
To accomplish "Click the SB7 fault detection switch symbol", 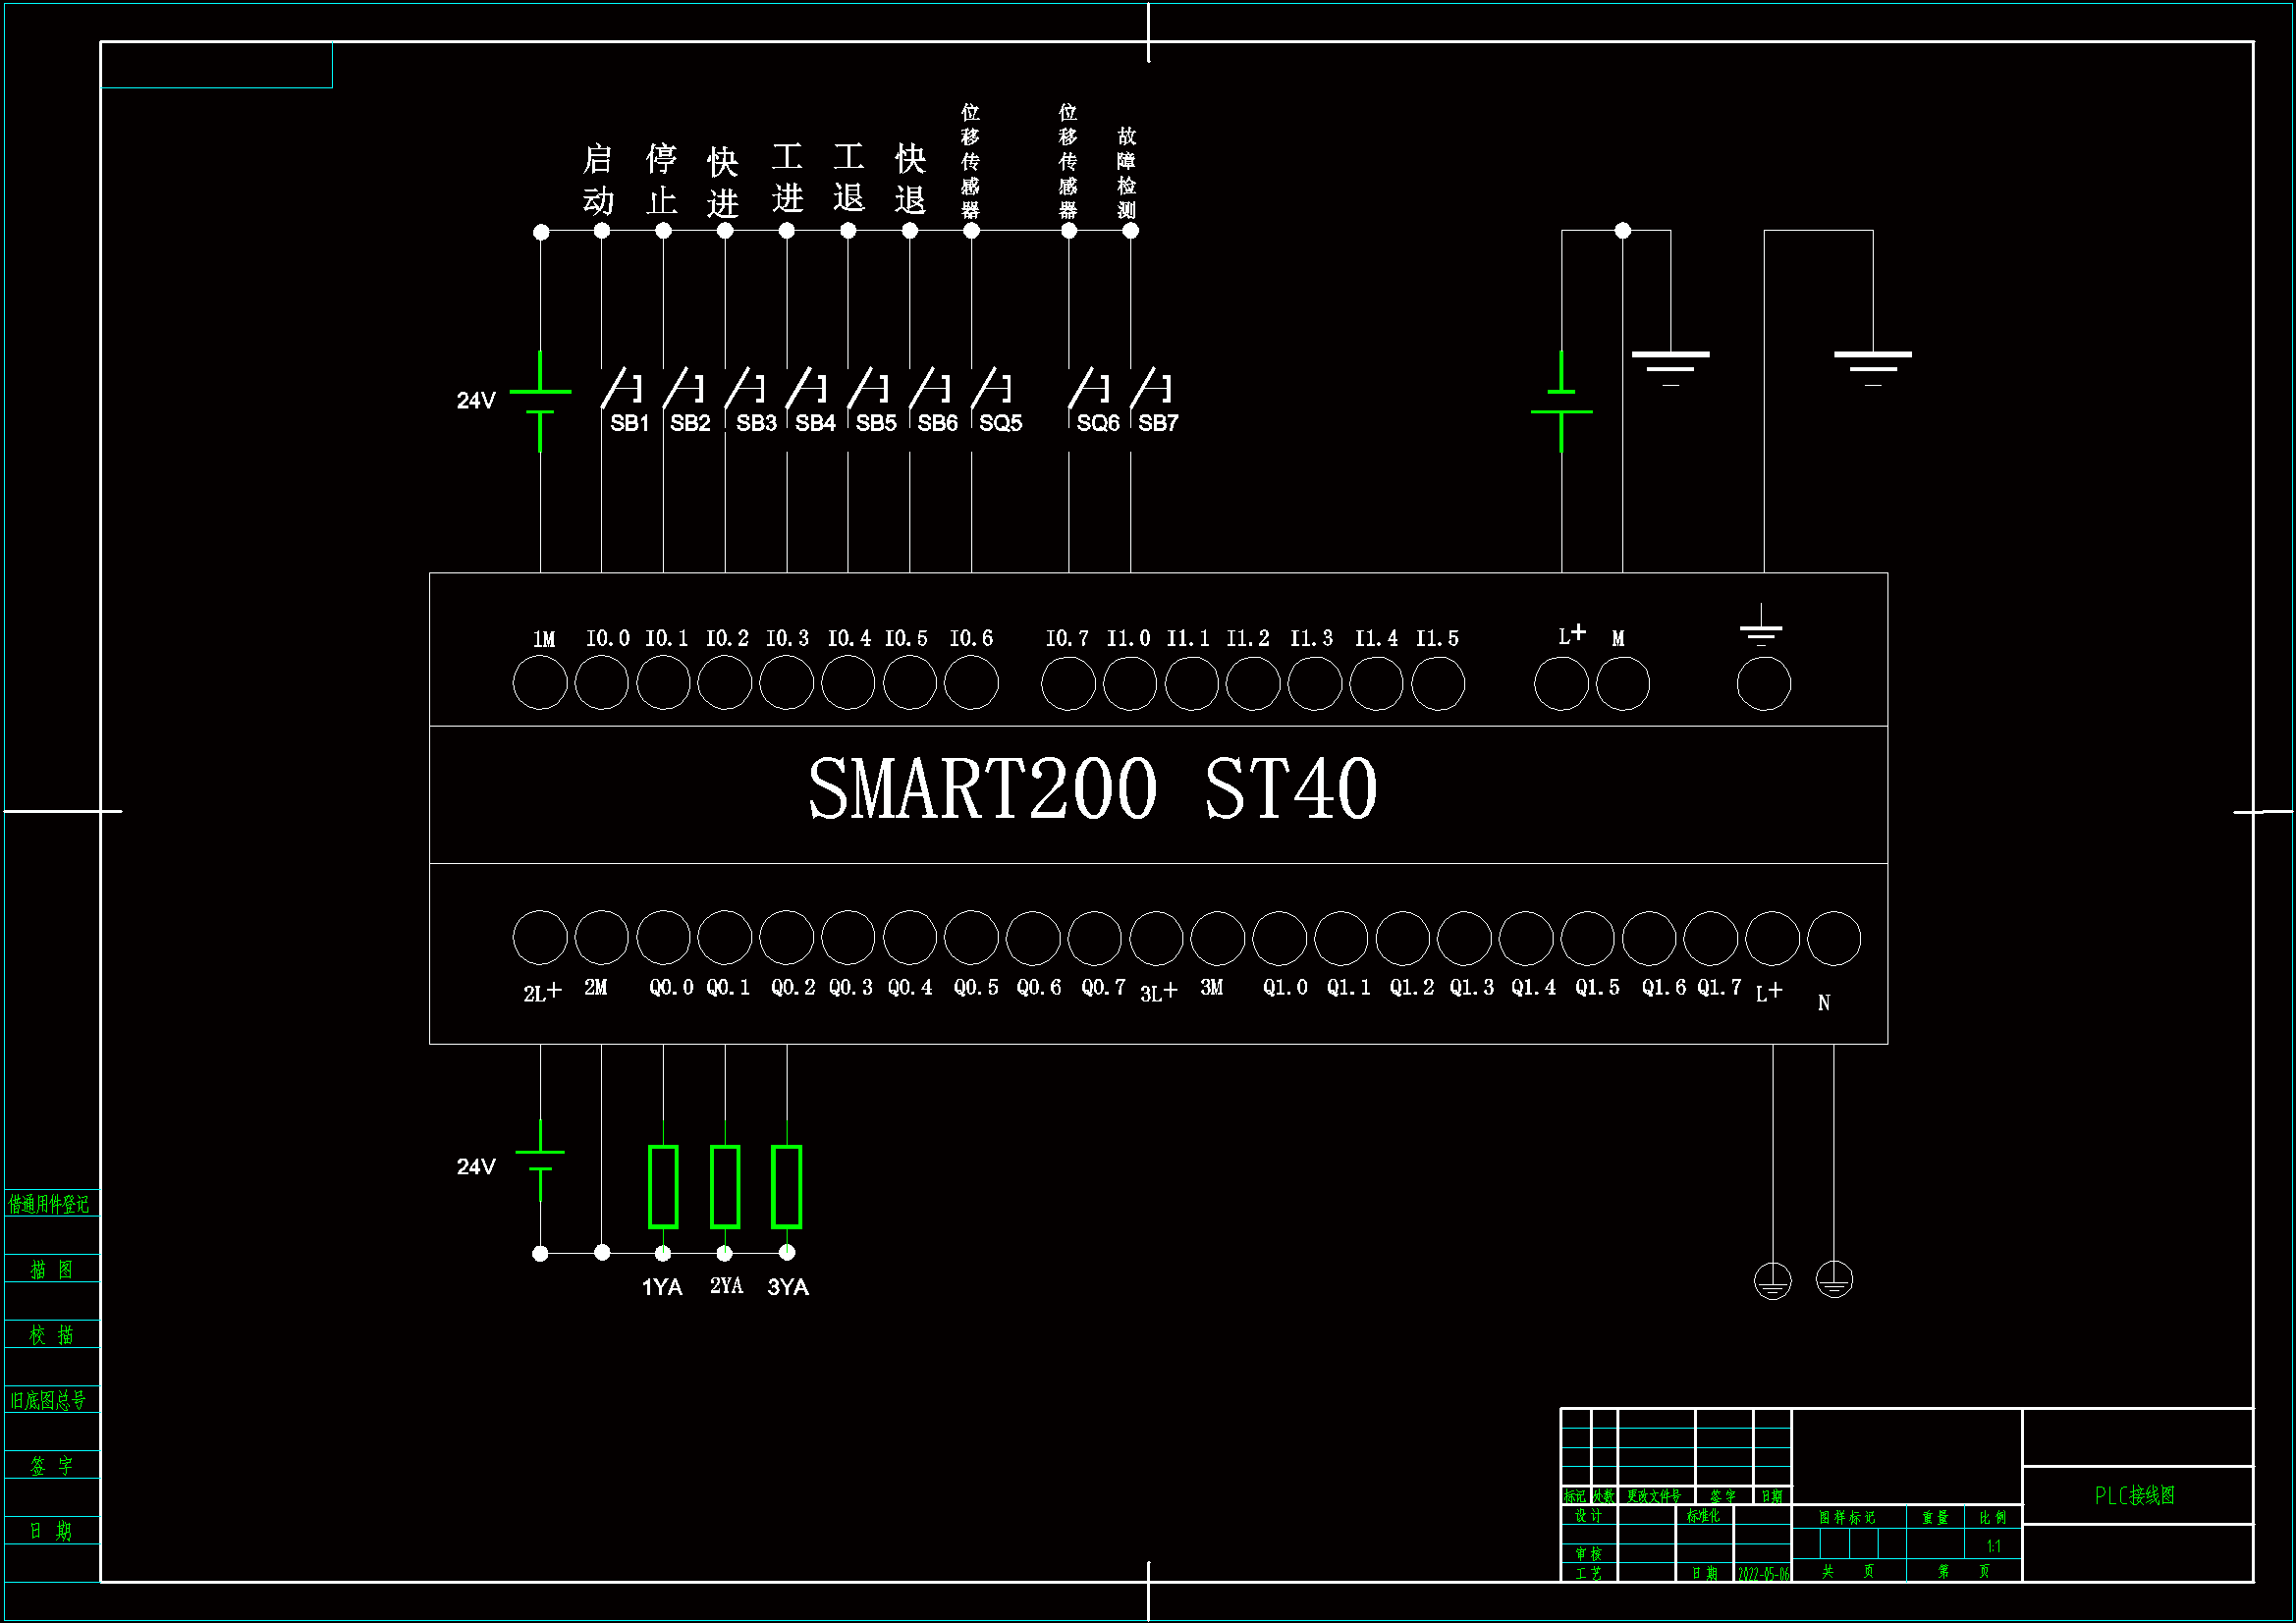I will pyautogui.click(x=1151, y=388).
